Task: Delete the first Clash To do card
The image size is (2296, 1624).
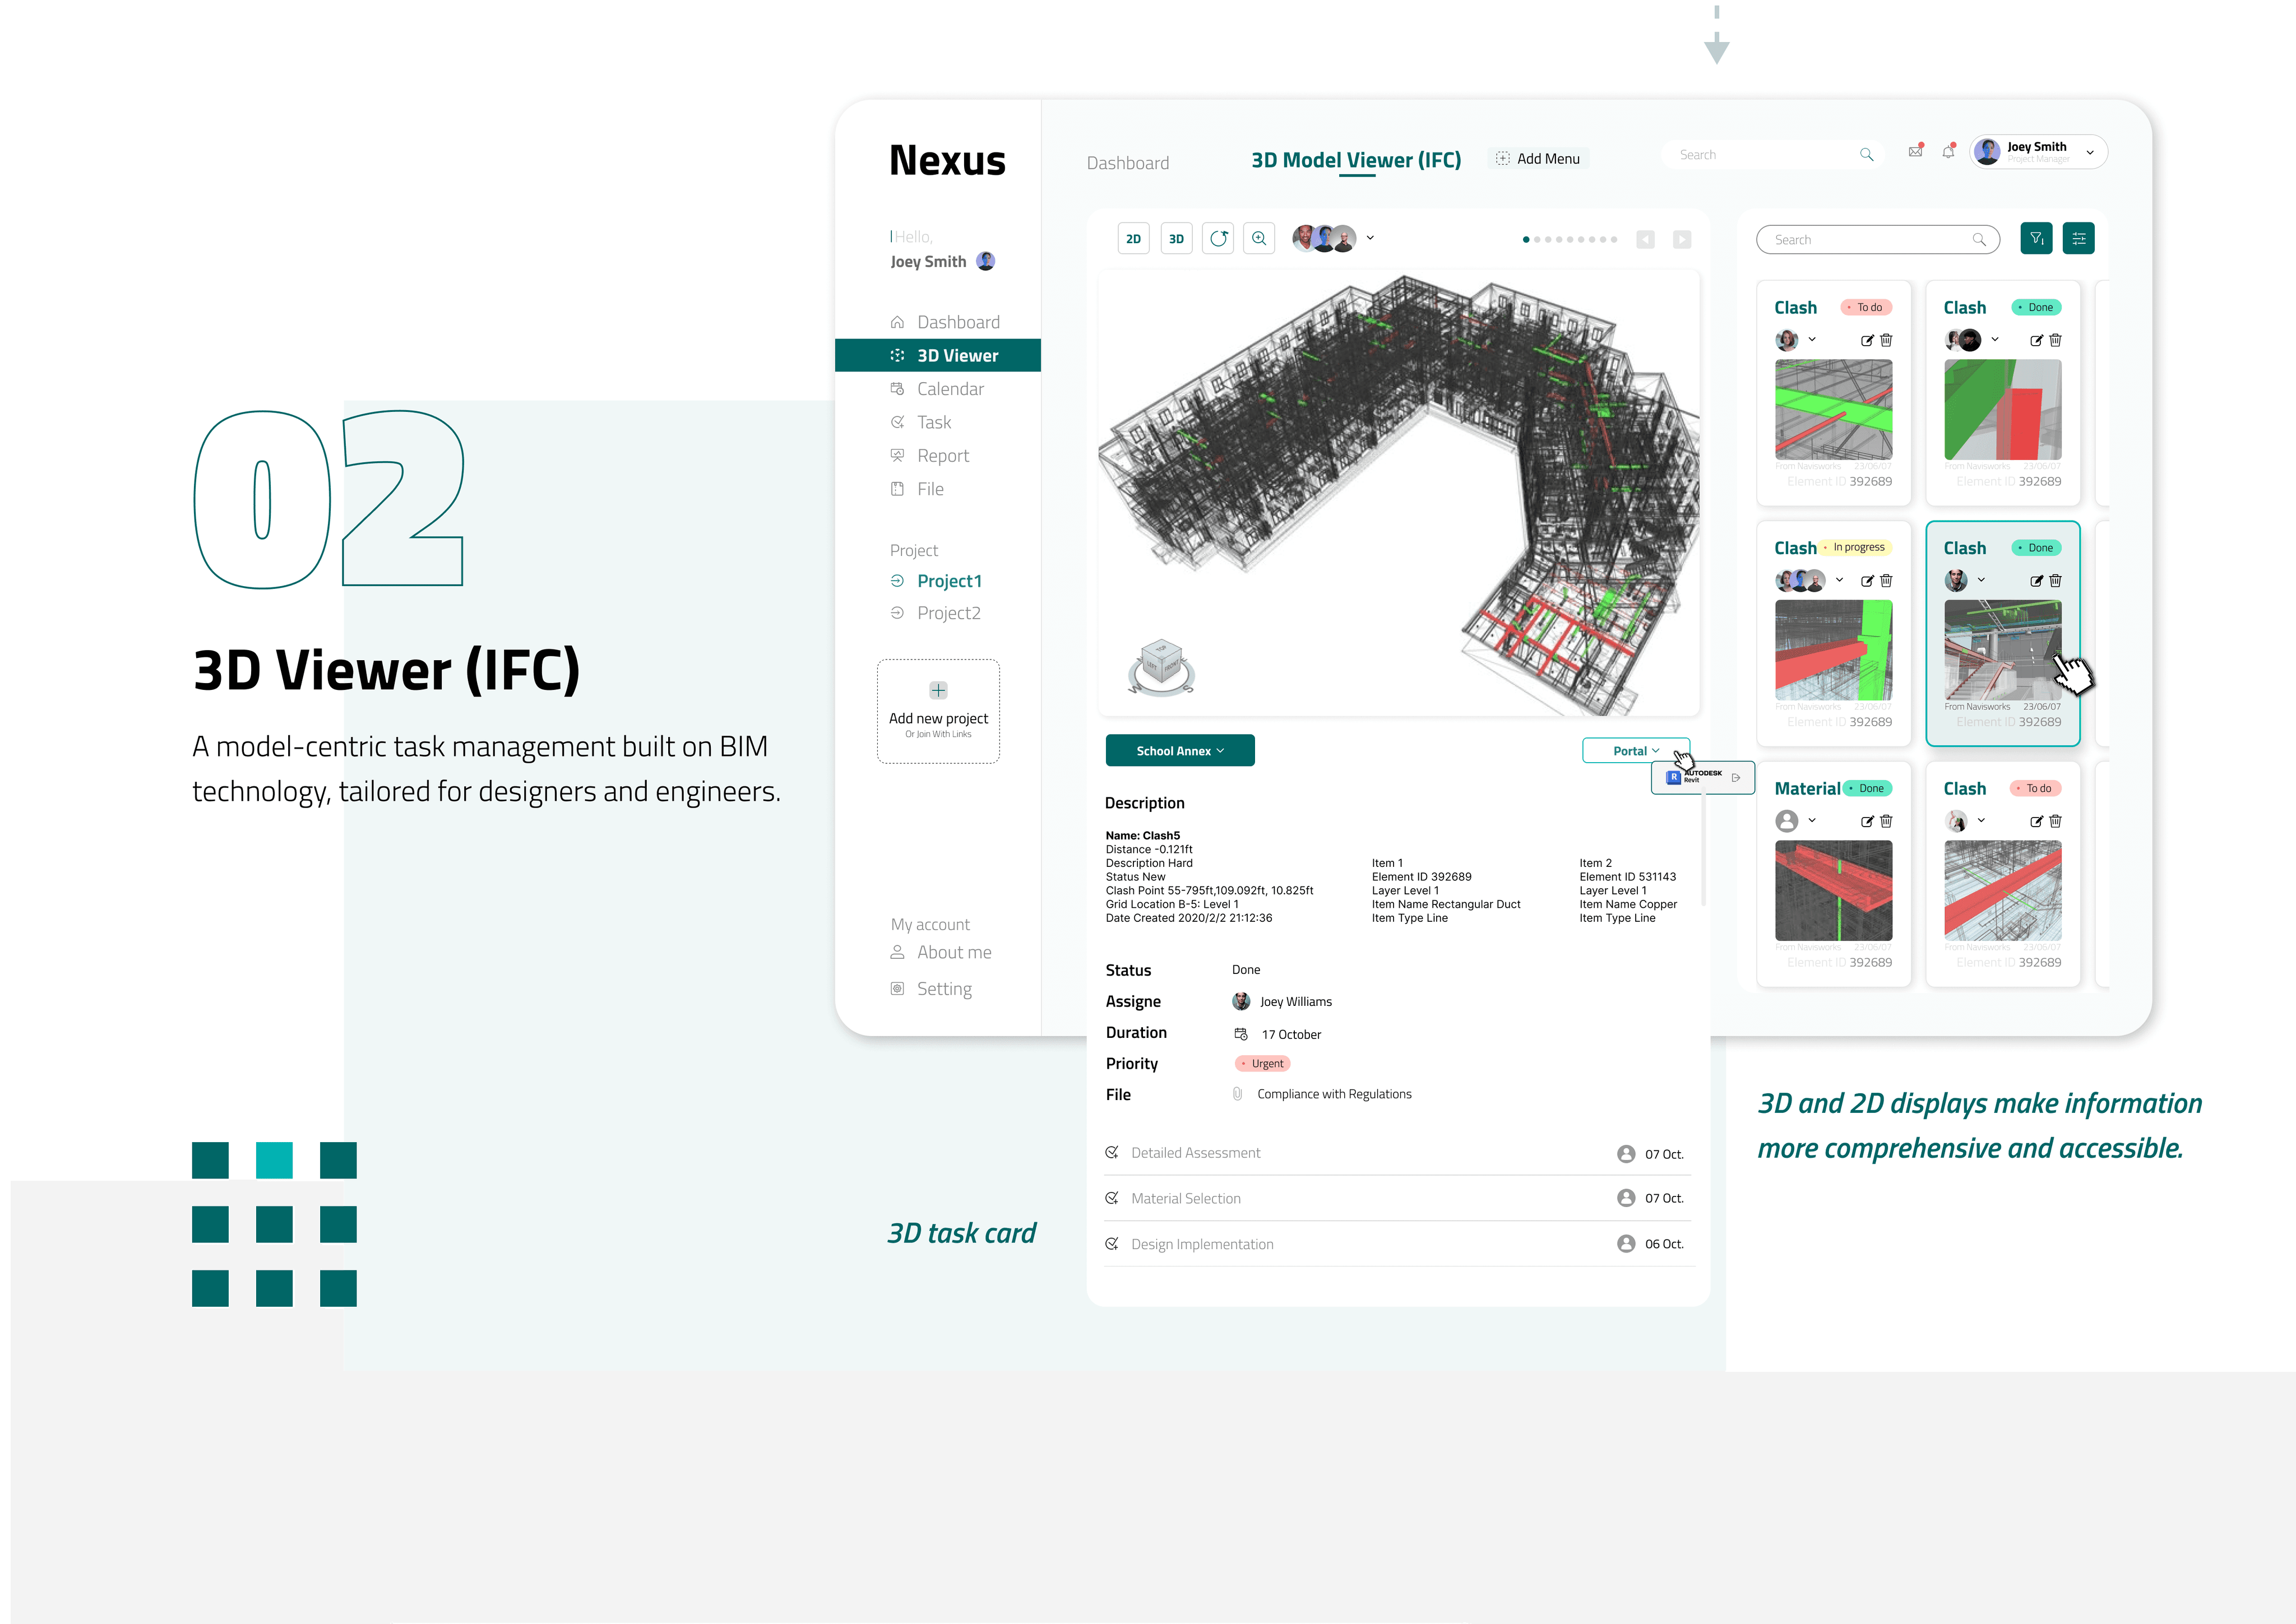Action: point(1886,340)
